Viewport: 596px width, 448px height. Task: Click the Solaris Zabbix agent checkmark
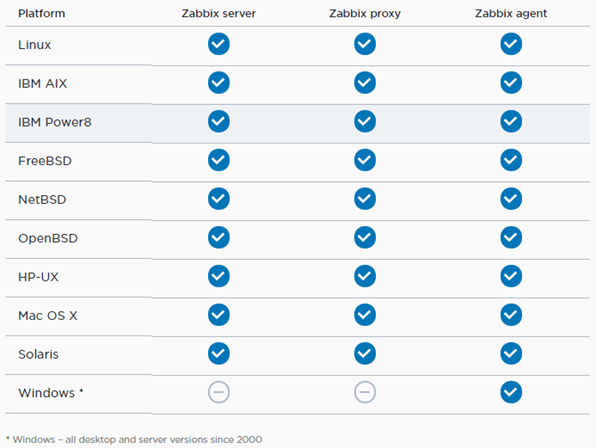[x=511, y=354]
